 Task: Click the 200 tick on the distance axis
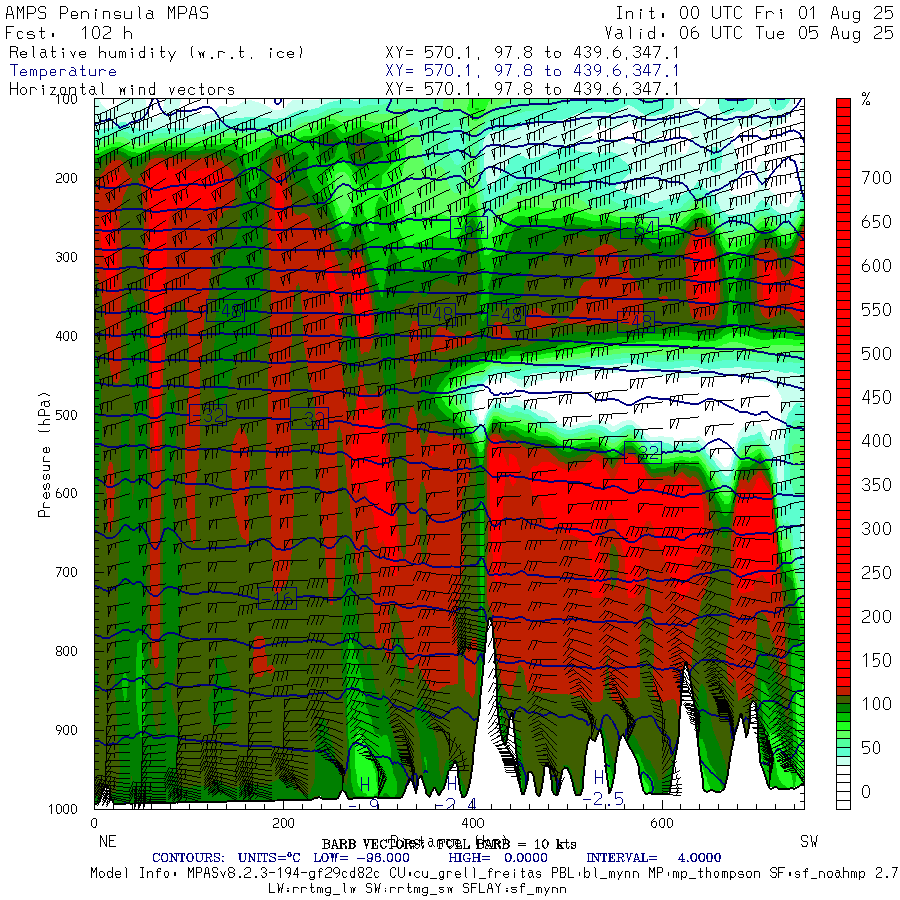(x=283, y=823)
